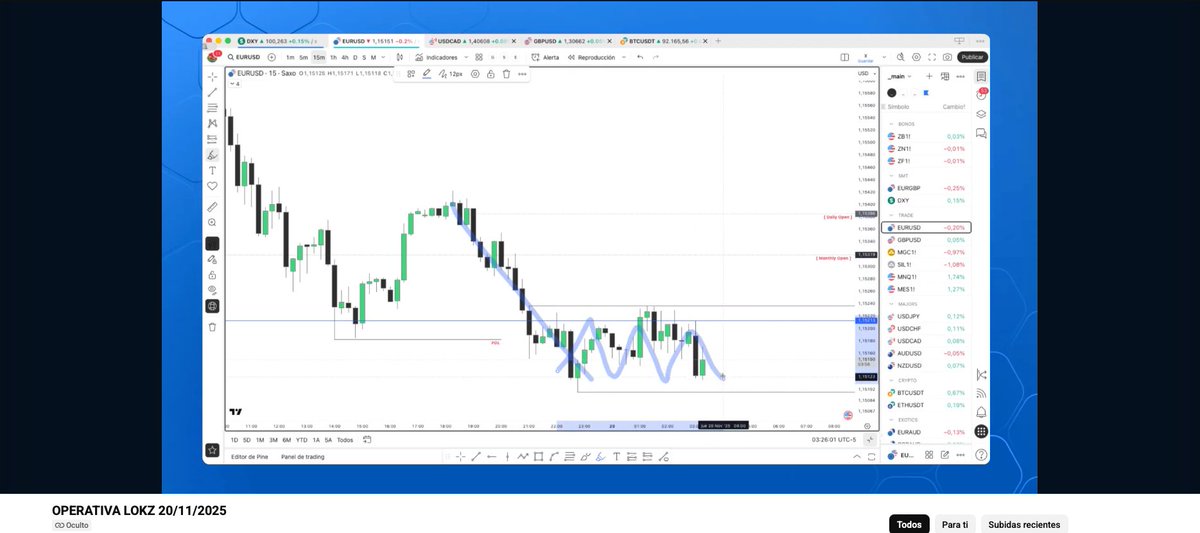The width and height of the screenshot is (1200, 533).
Task: Select the zoom in tool
Action: 212,222
